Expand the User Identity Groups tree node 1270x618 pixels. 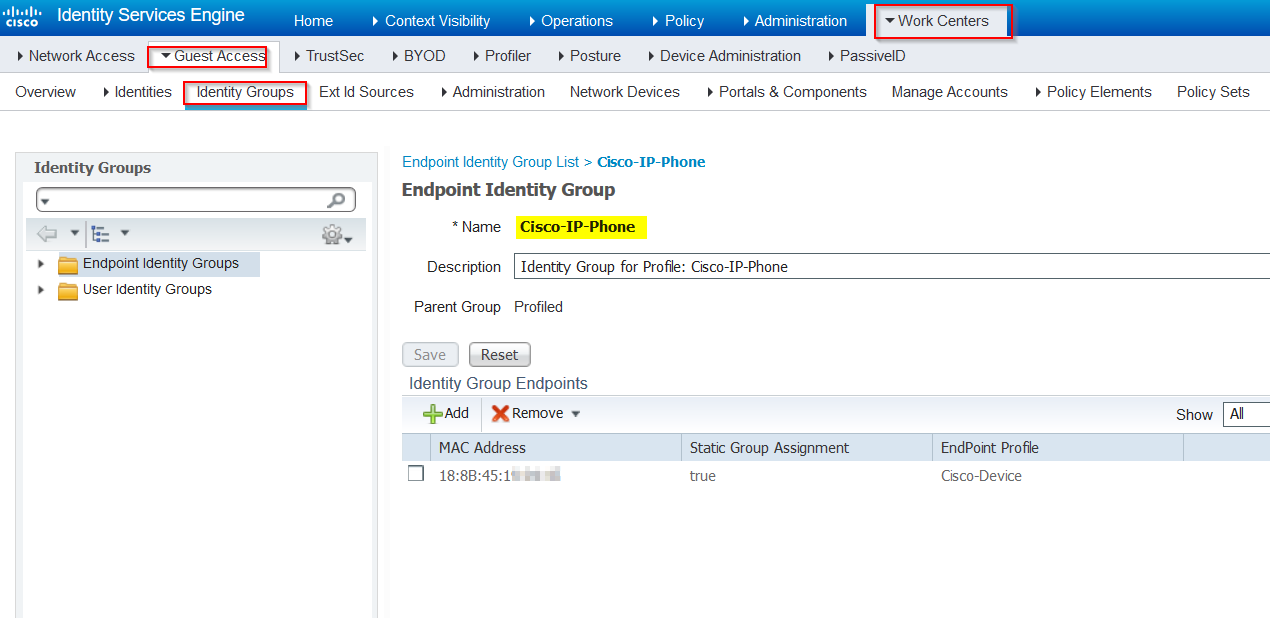pos(41,290)
